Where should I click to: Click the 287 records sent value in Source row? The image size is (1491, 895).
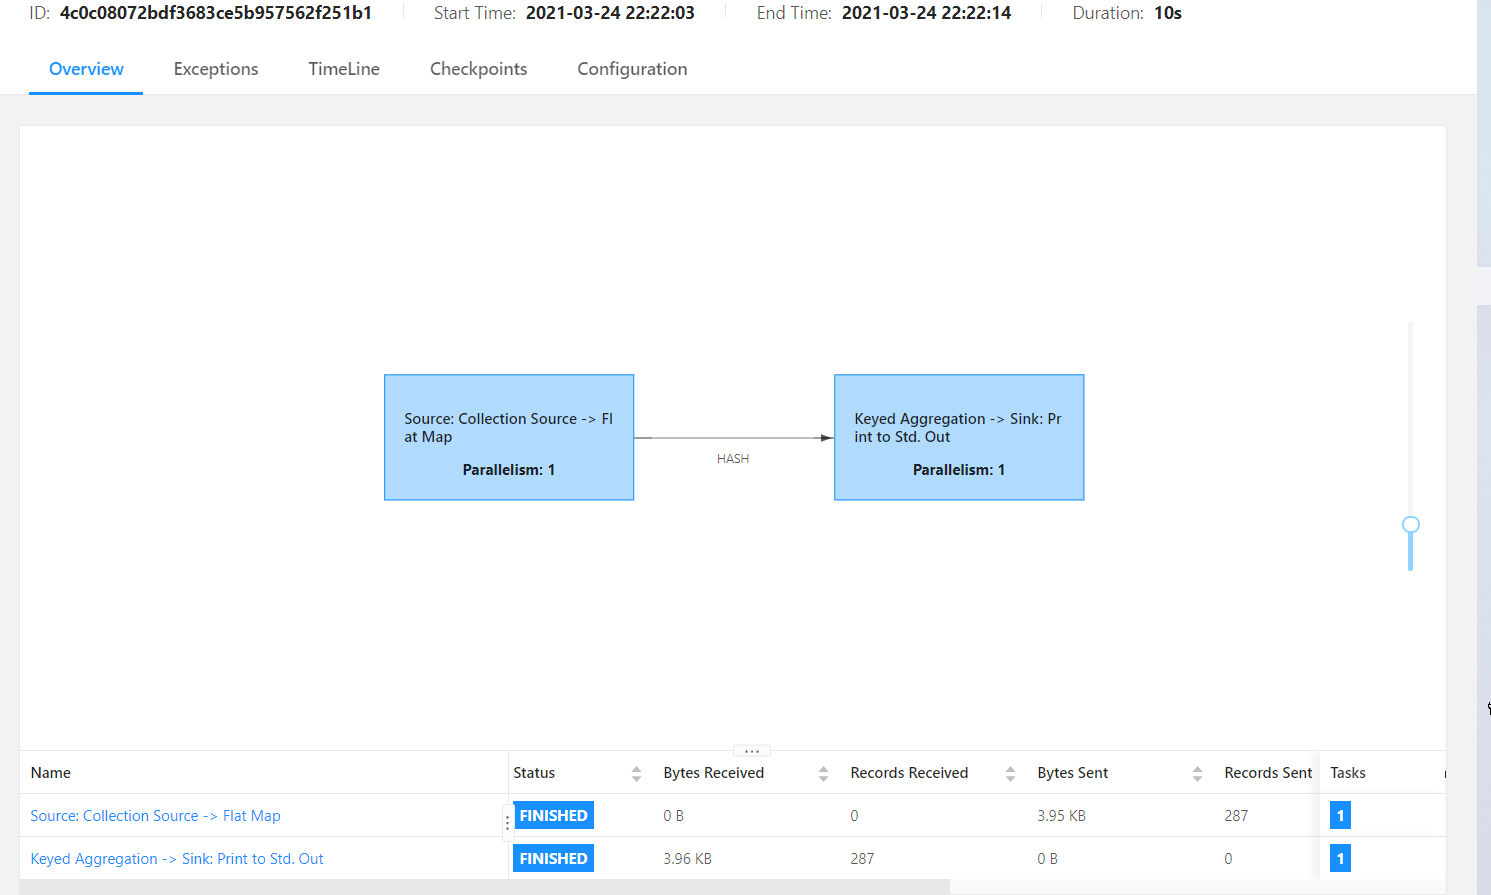(1236, 816)
